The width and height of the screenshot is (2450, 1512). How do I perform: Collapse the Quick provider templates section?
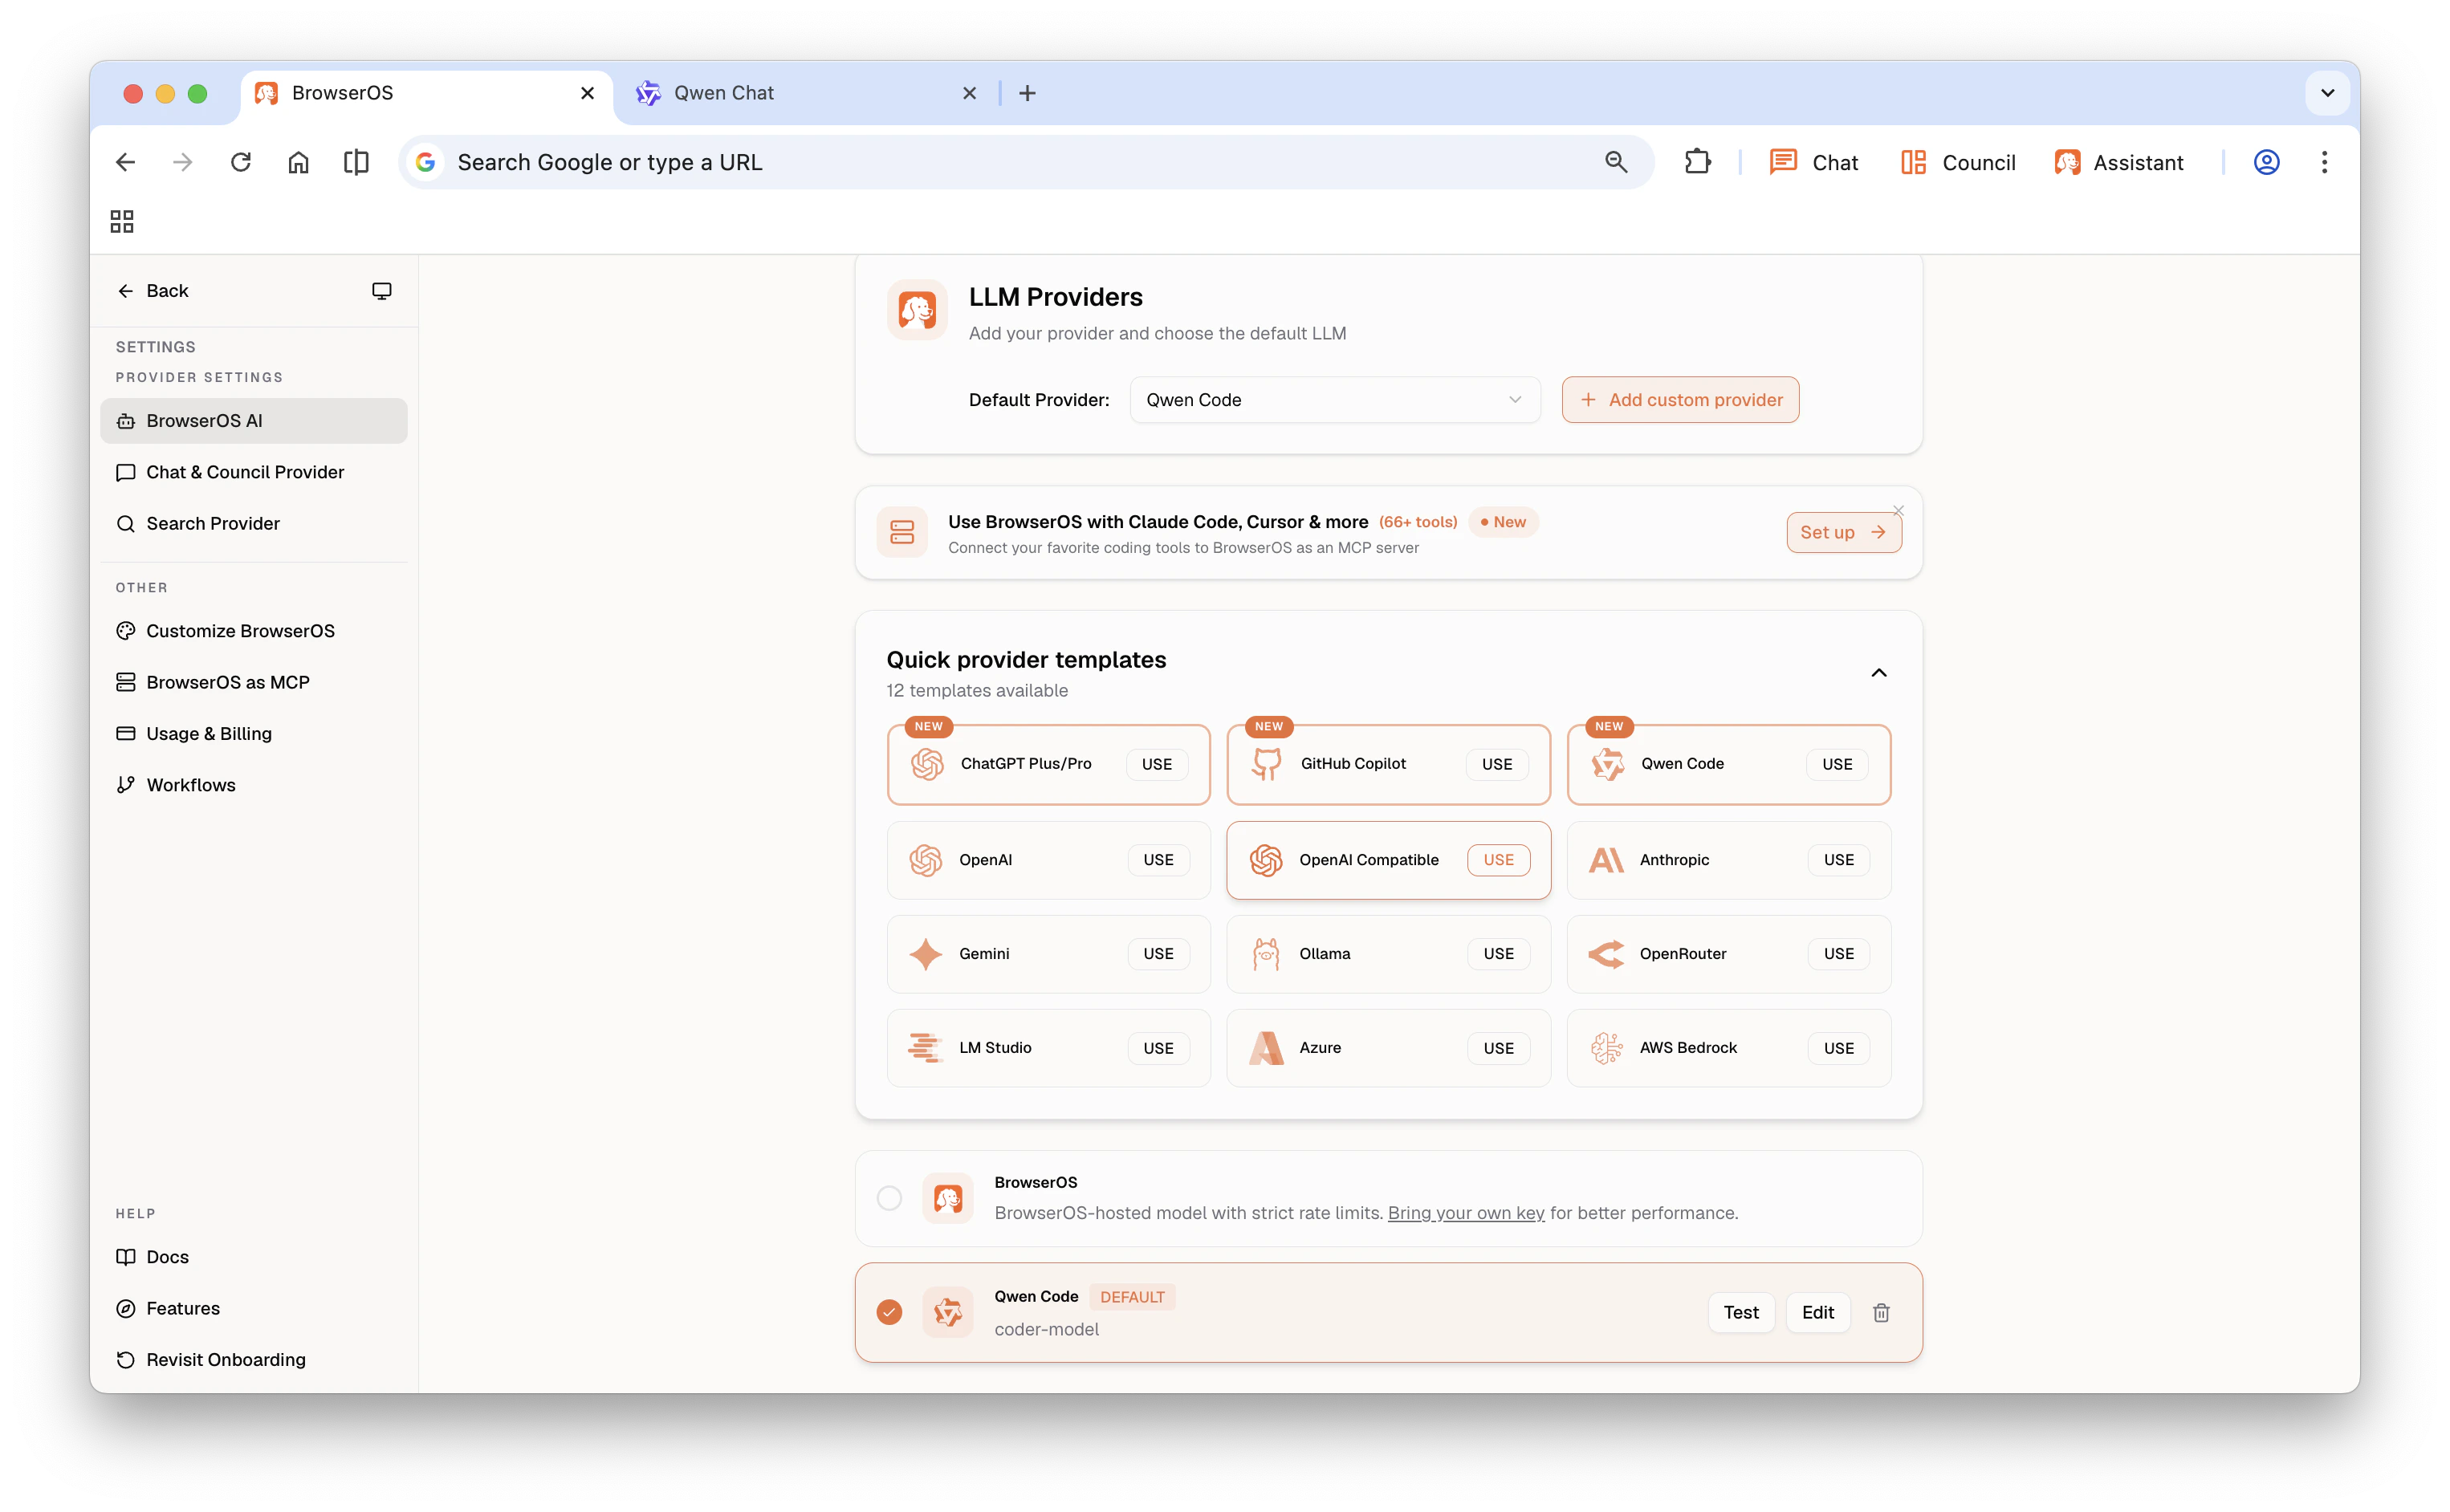point(1878,673)
